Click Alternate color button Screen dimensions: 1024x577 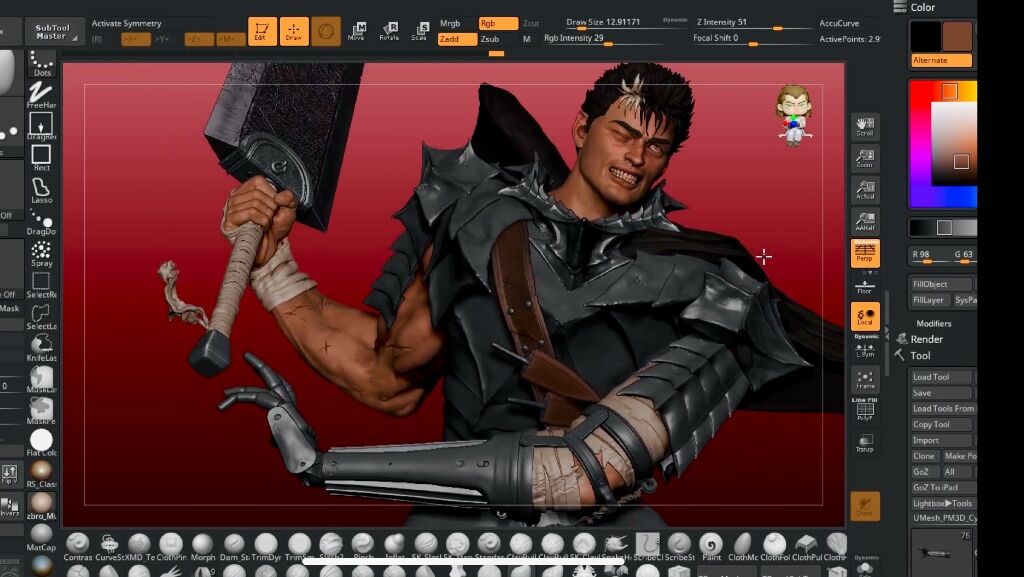(x=941, y=60)
